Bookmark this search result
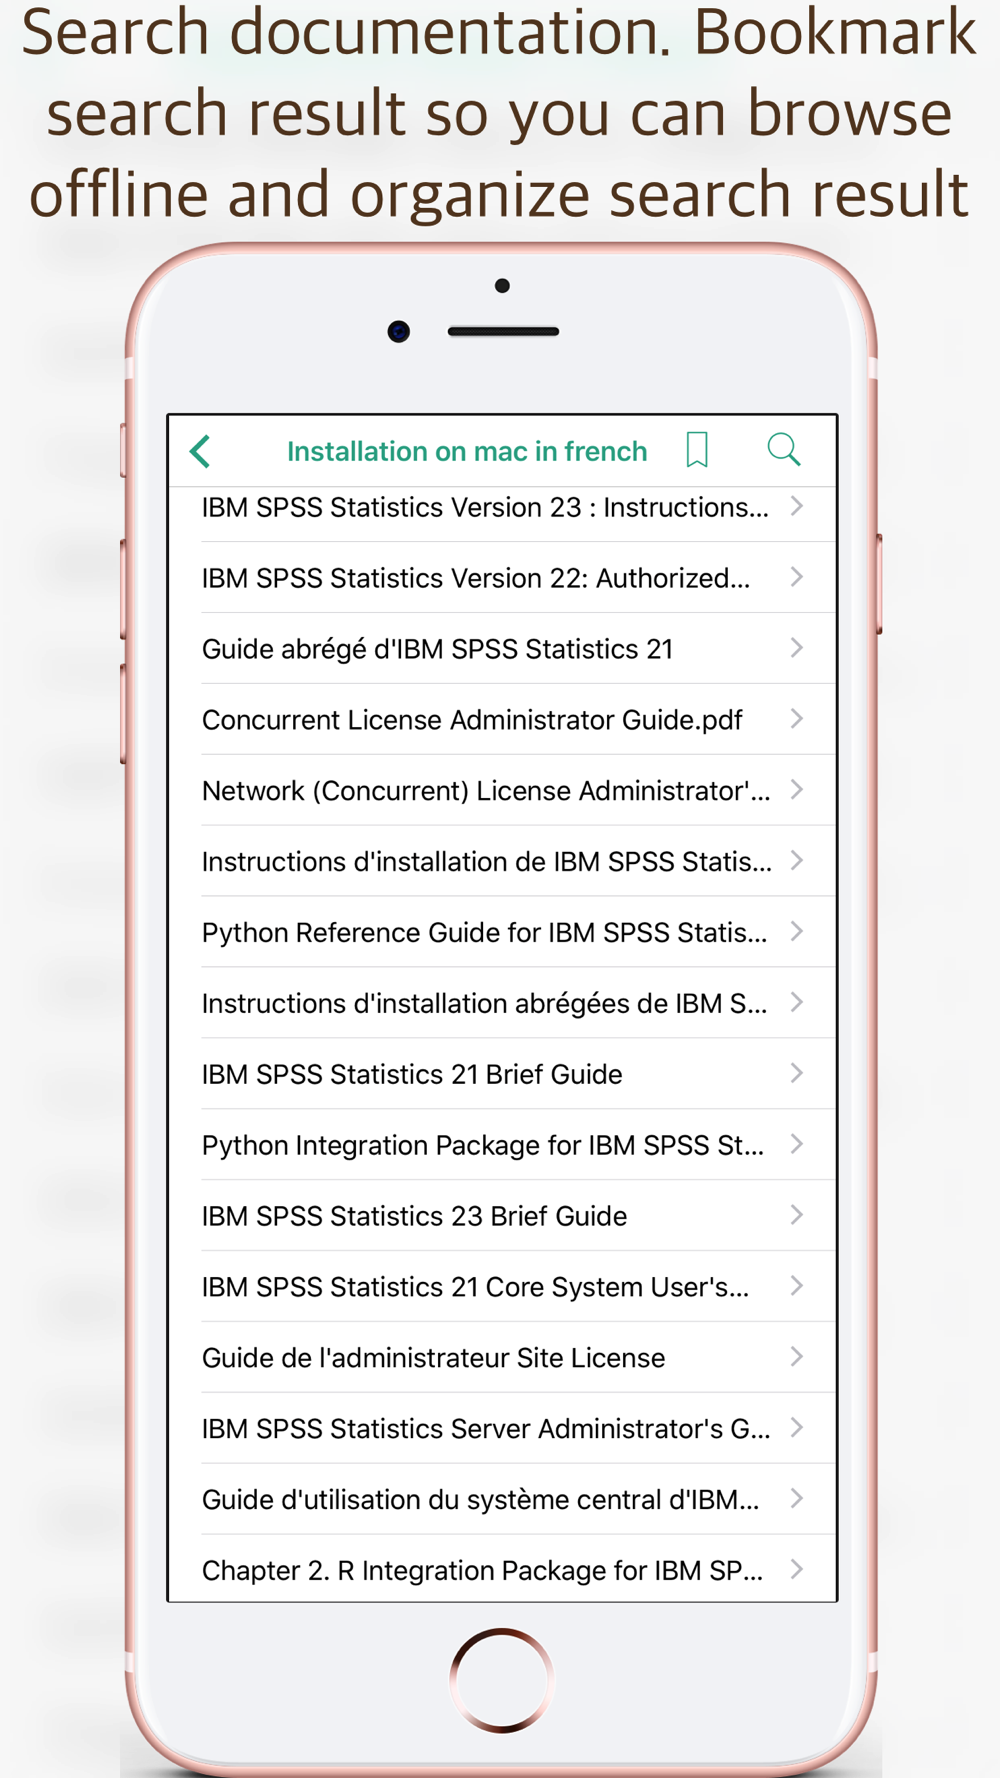1000x1778 pixels. coord(697,450)
